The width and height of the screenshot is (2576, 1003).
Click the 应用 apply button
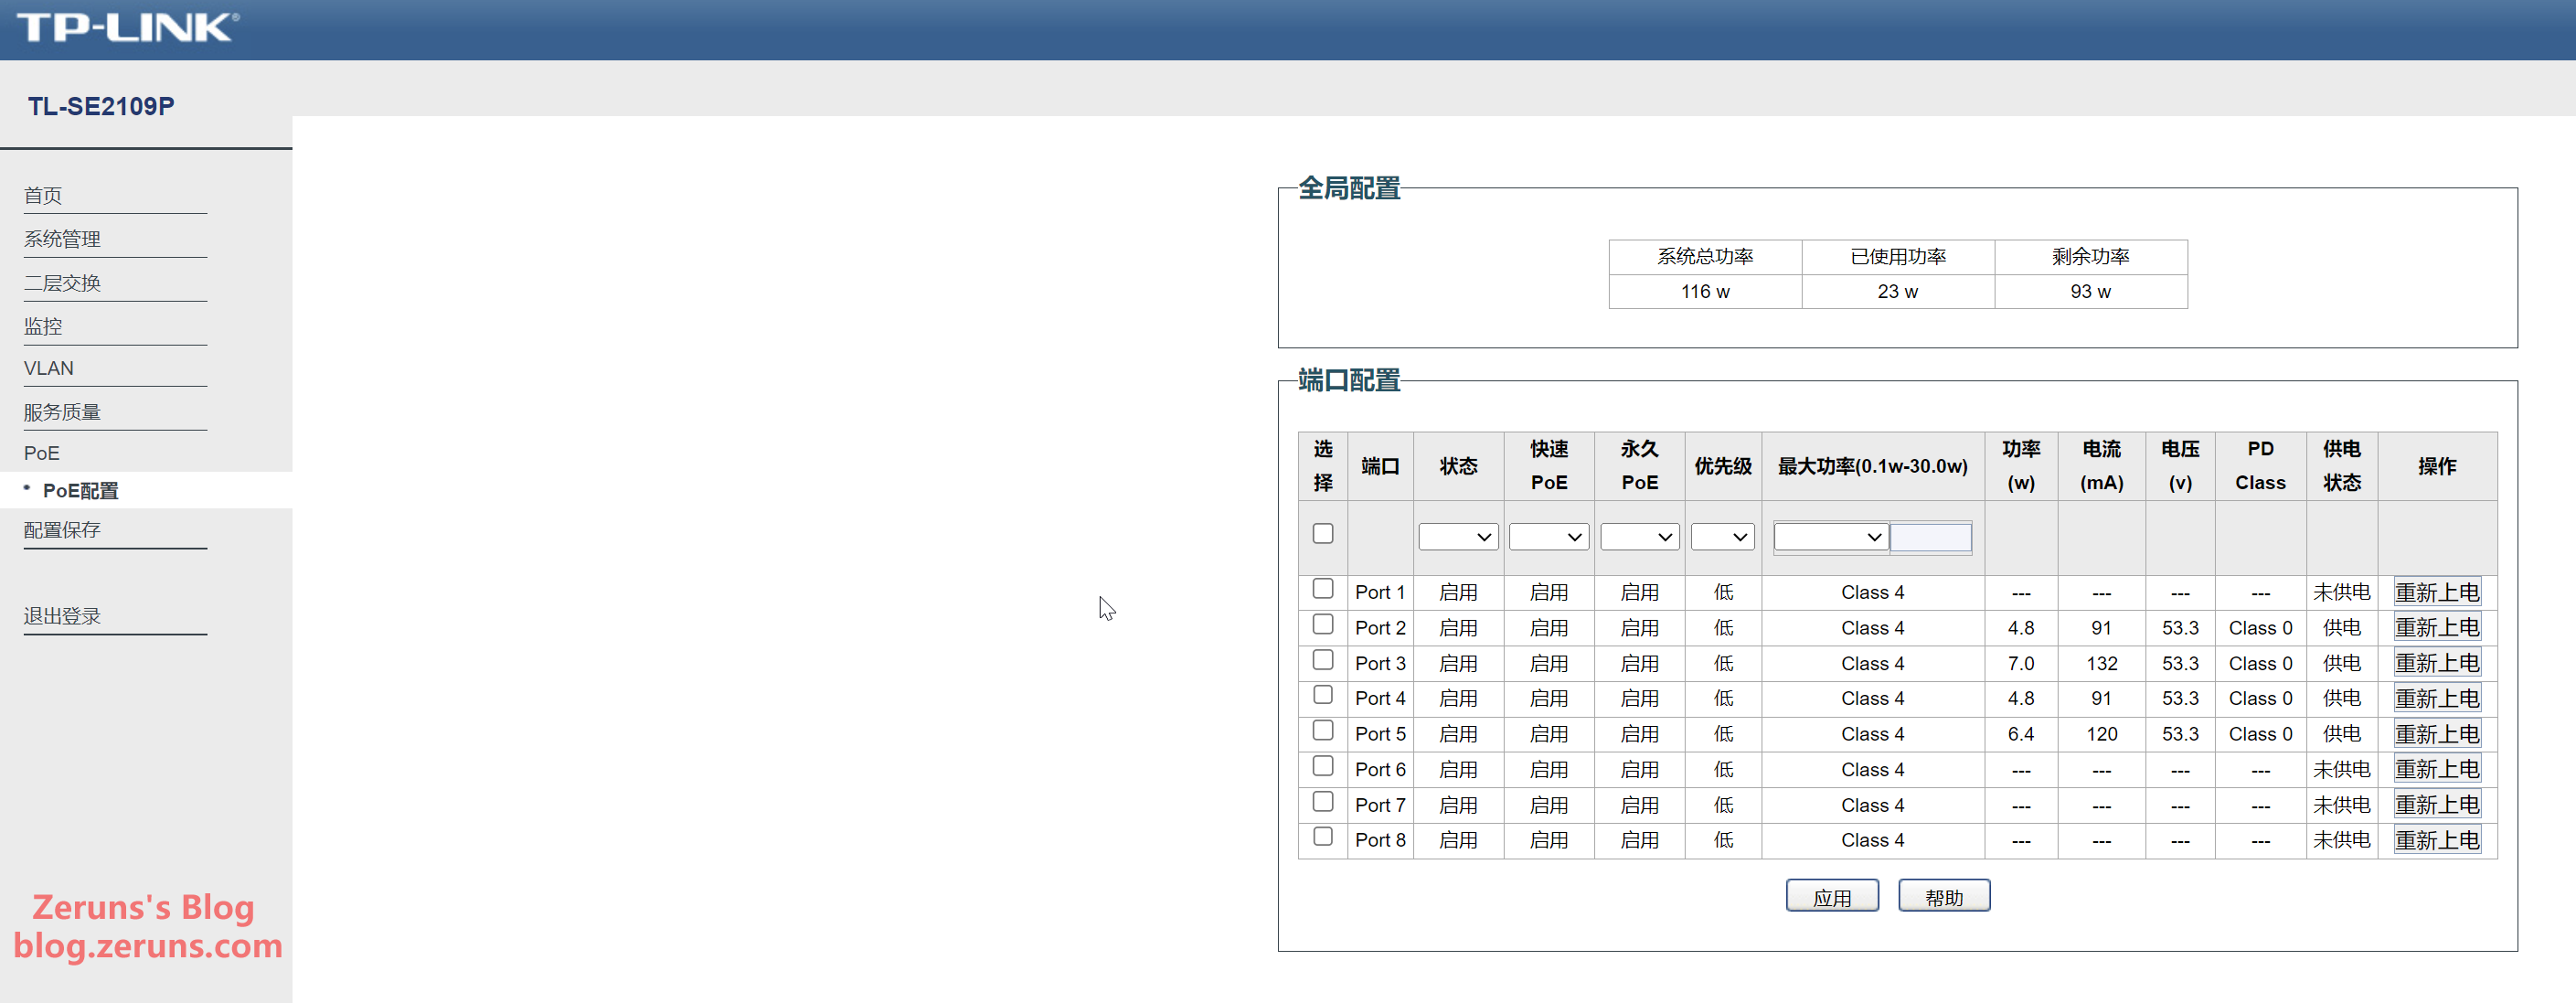tap(1832, 896)
